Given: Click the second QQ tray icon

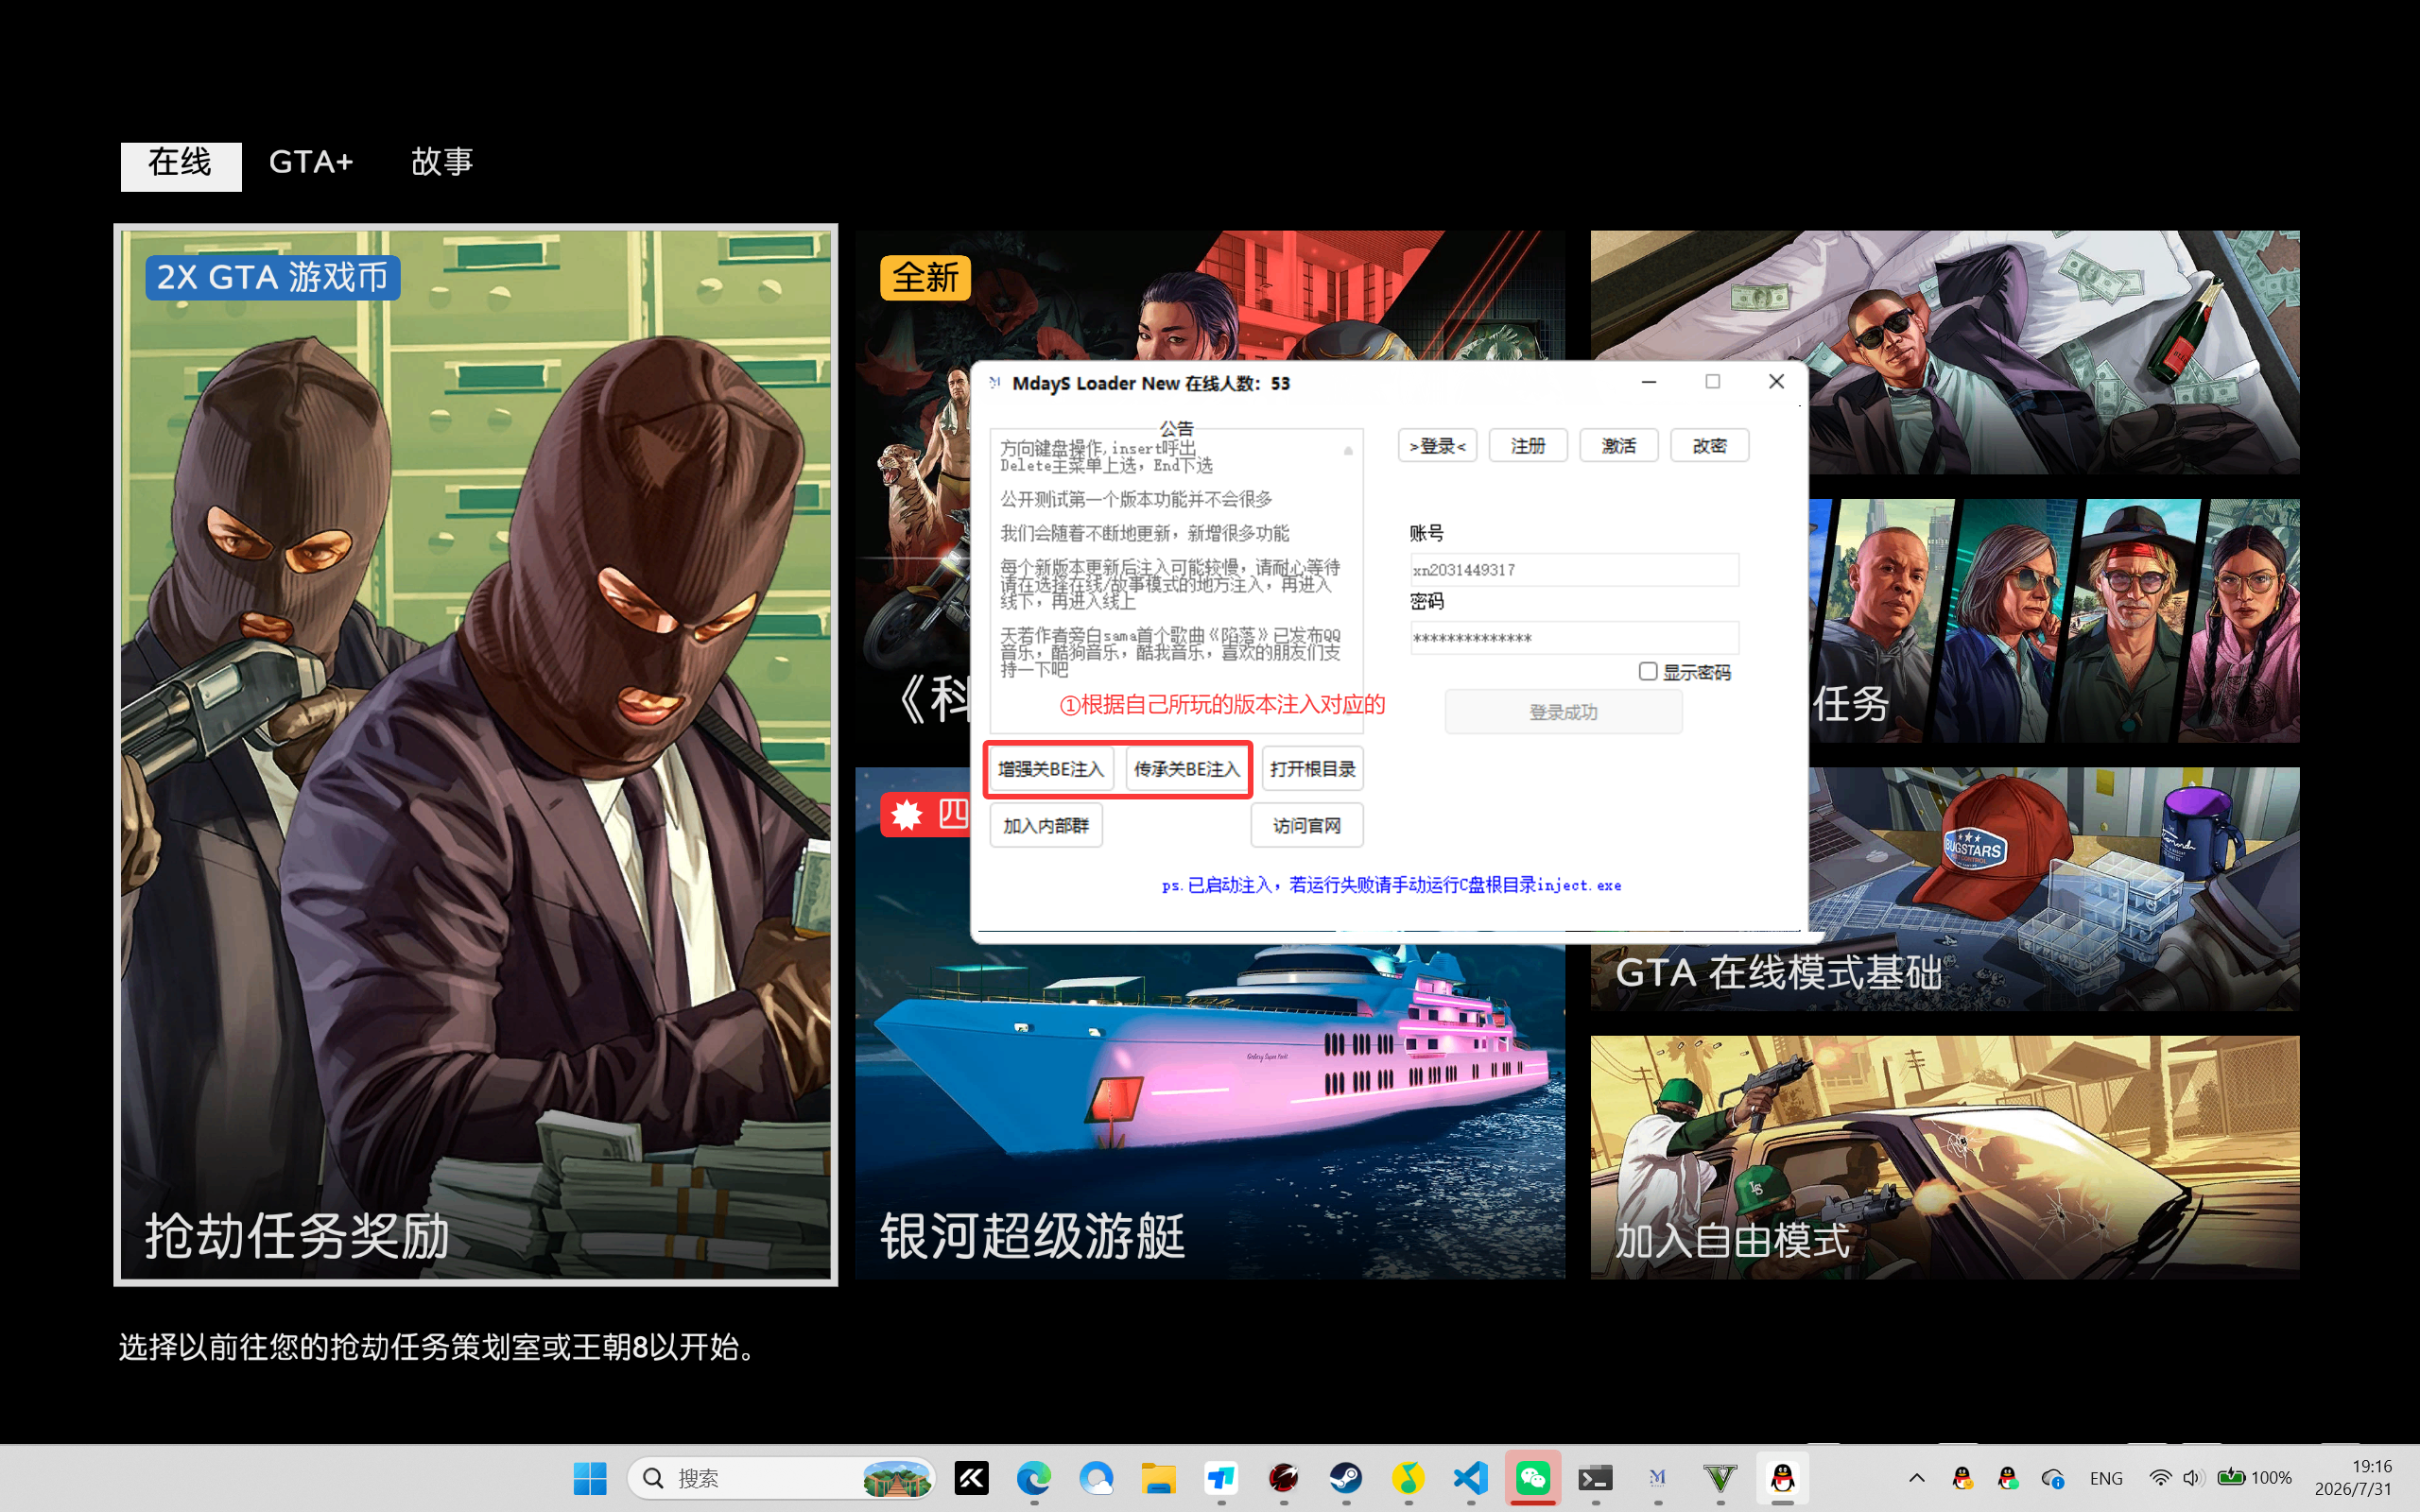Looking at the screenshot, I should [x=2007, y=1478].
